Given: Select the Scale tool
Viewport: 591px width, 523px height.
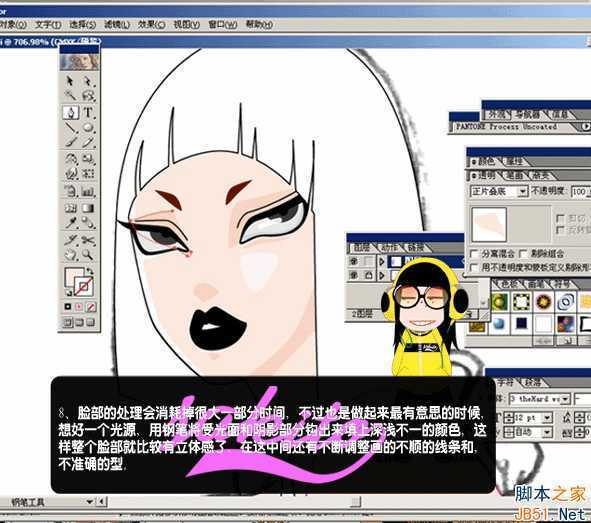Looking at the screenshot, I should click(x=88, y=159).
